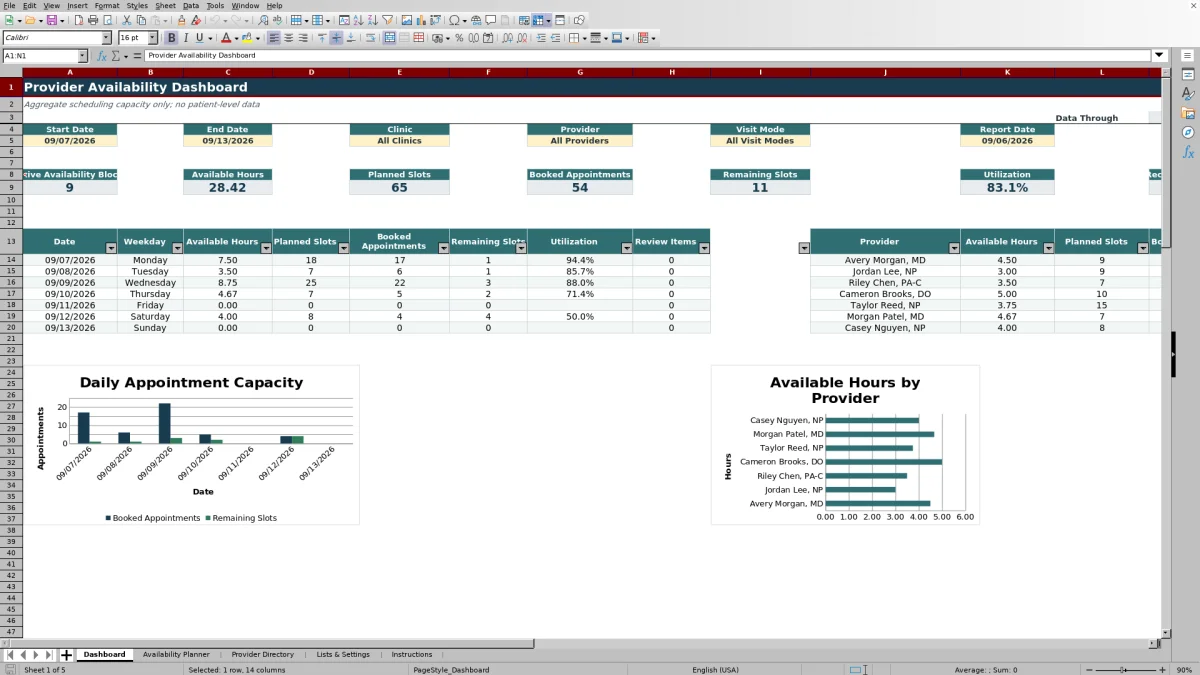1200x675 pixels.
Task: Open the sidebar Functions fx icon
Action: (x=1188, y=152)
